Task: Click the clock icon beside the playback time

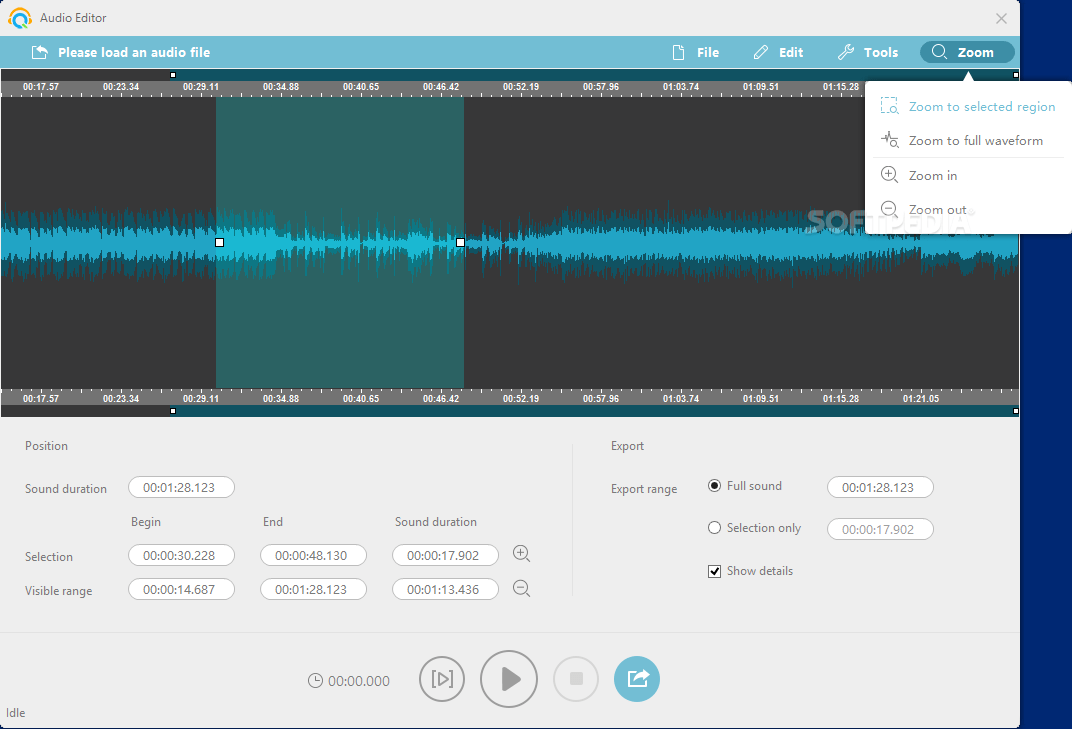Action: coord(313,679)
